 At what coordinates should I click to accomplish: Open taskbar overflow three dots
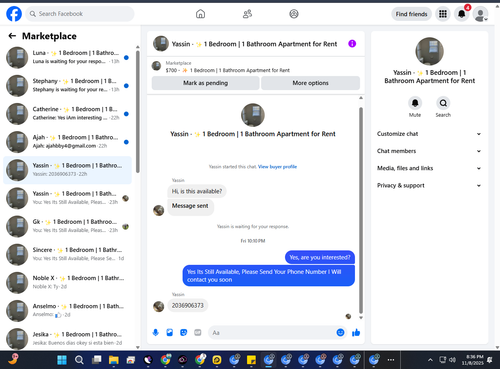click(x=391, y=360)
